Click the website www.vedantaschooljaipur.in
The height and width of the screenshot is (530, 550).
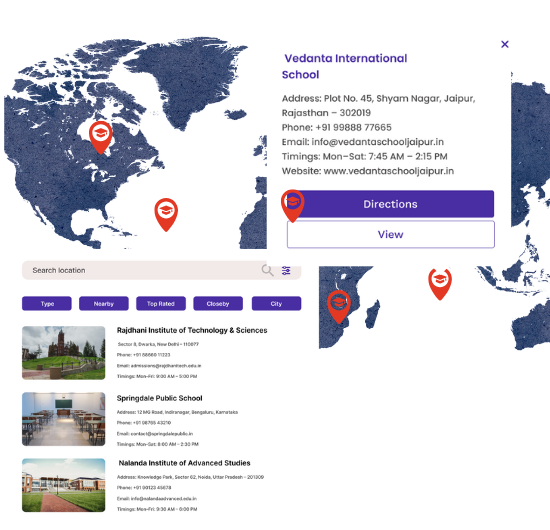point(389,171)
